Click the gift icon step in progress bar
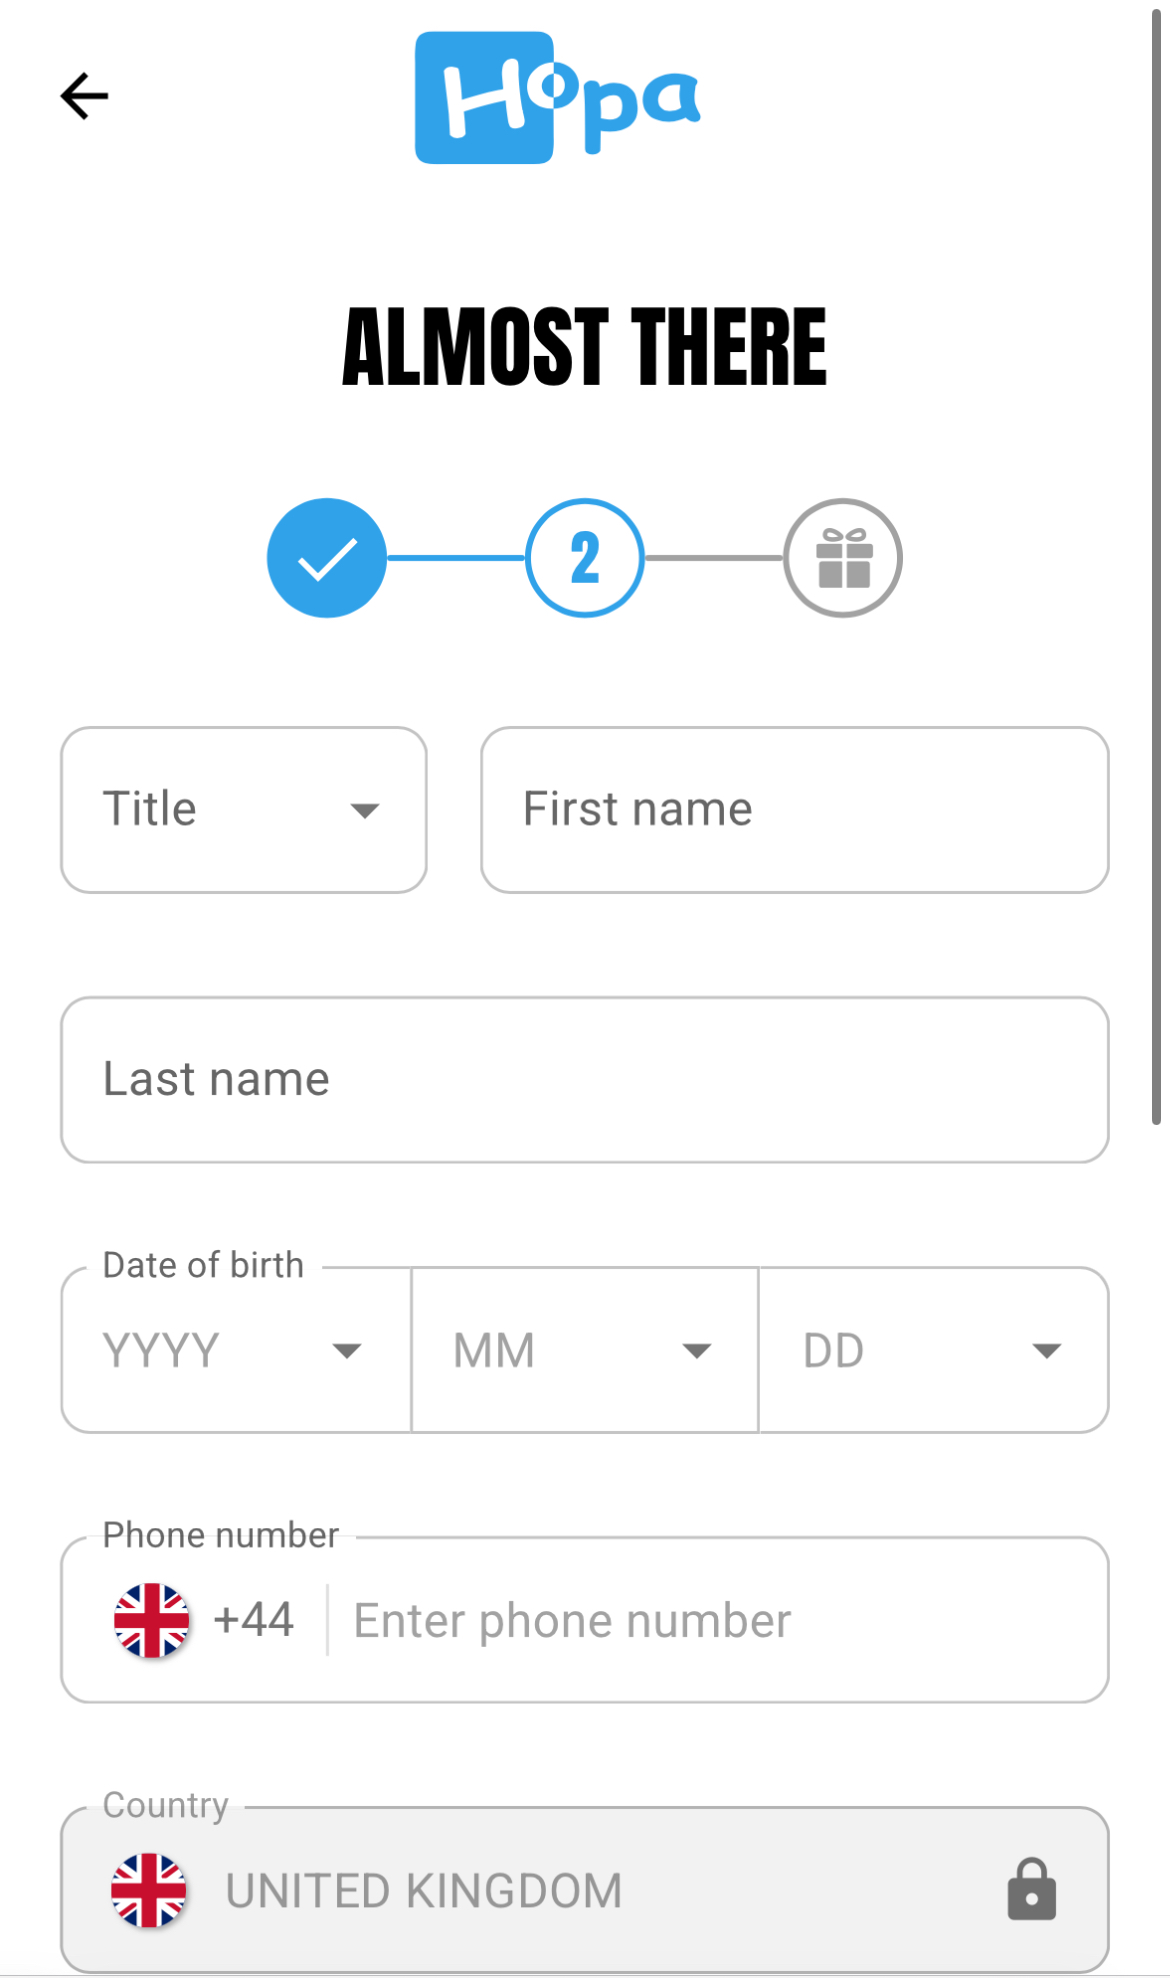 (843, 557)
